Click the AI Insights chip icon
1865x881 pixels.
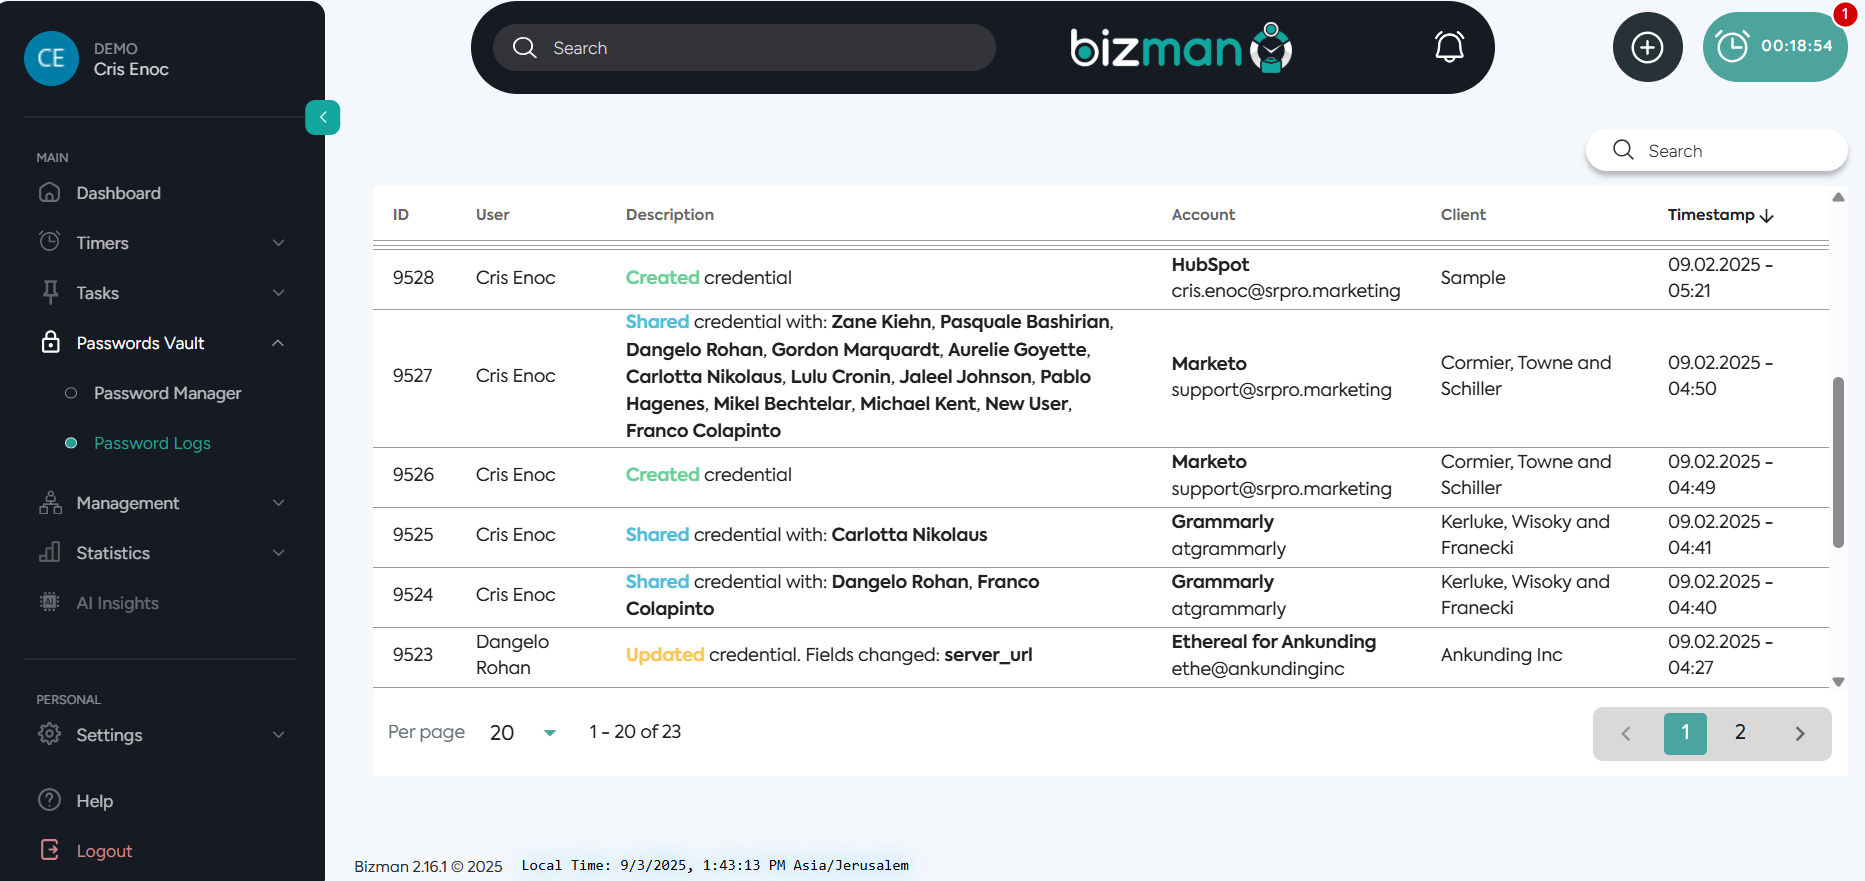coord(49,602)
